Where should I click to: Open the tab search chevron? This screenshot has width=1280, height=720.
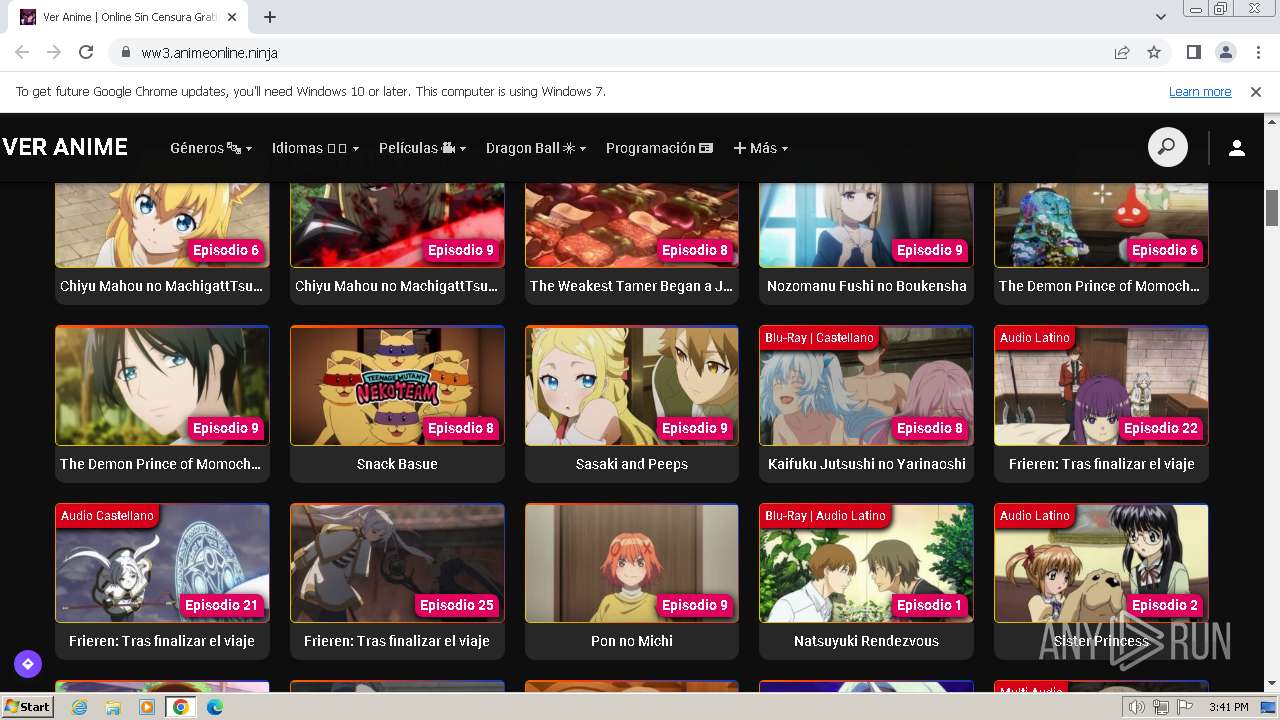[1160, 17]
